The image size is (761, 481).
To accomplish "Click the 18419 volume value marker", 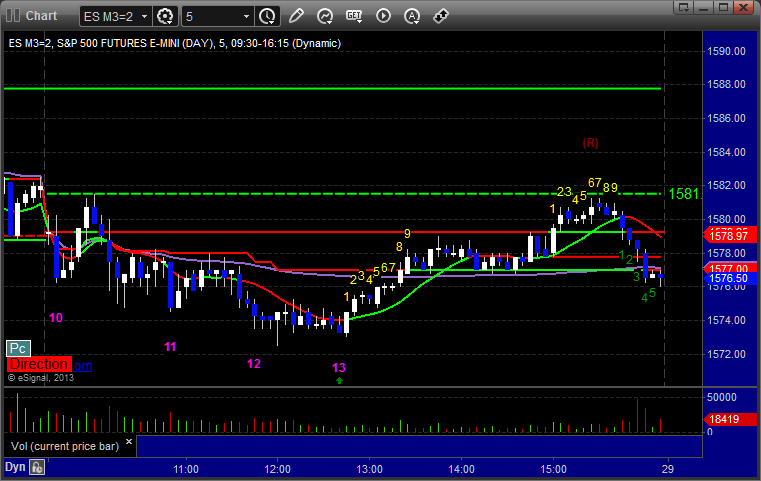I will click(729, 419).
